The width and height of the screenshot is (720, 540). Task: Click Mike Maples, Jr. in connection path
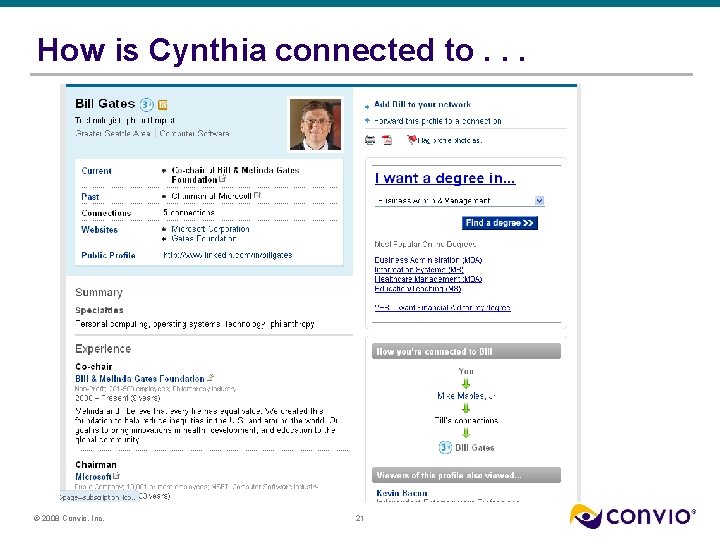pos(466,395)
